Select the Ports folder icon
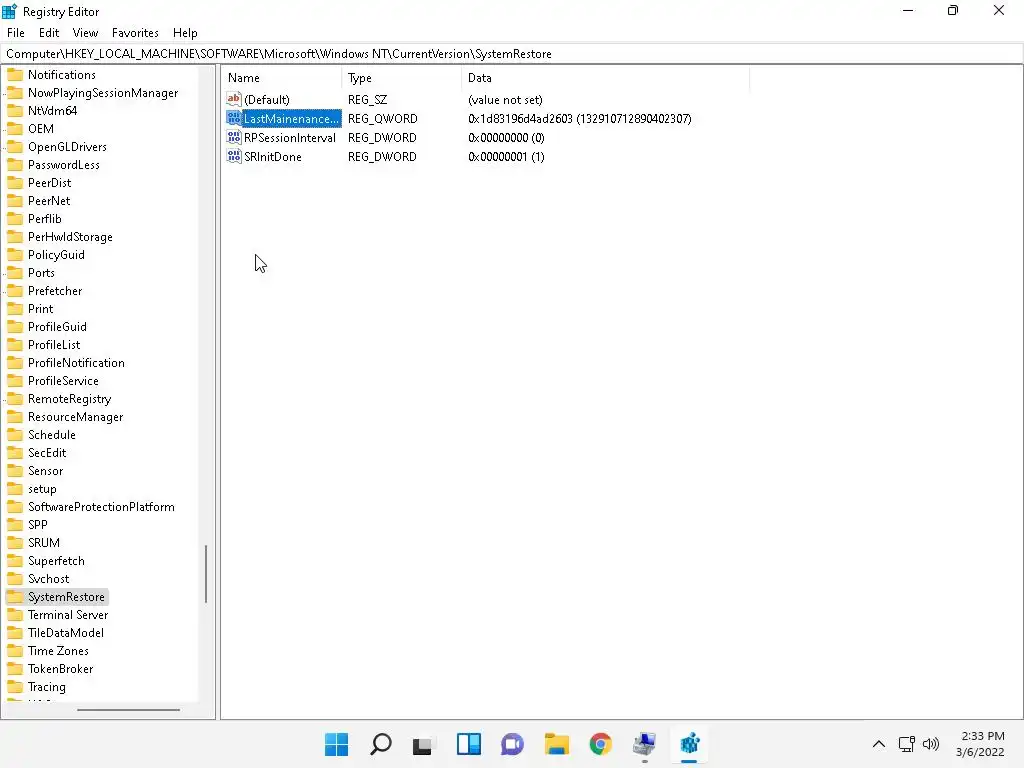This screenshot has width=1024, height=768. point(15,272)
